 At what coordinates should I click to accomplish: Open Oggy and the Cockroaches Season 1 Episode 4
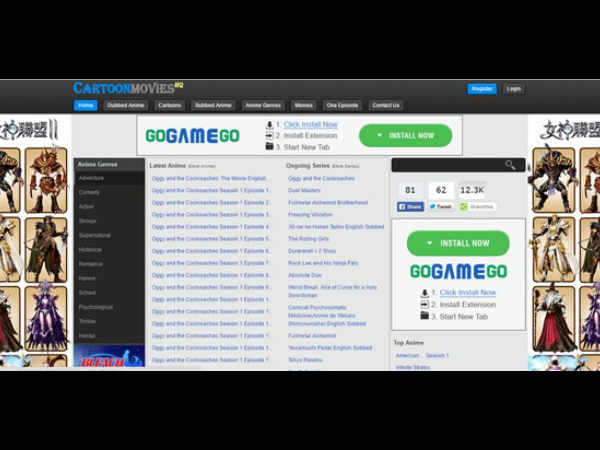pos(211,227)
